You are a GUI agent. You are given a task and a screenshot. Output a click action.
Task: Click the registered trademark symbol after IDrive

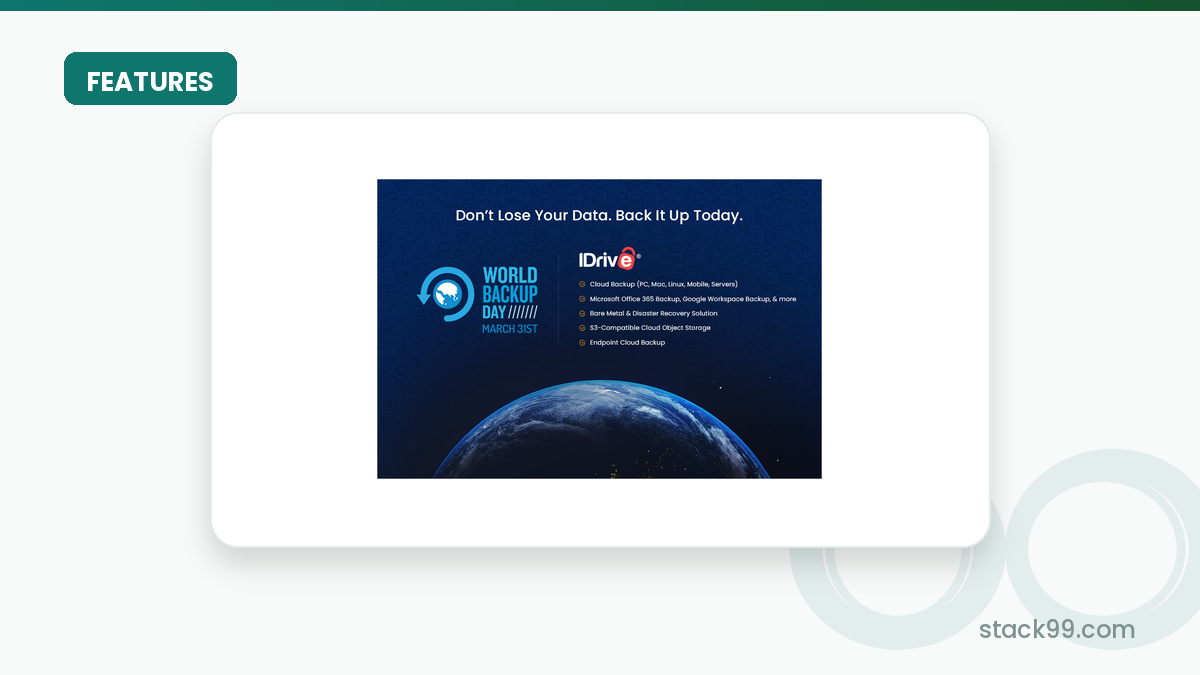(x=640, y=255)
